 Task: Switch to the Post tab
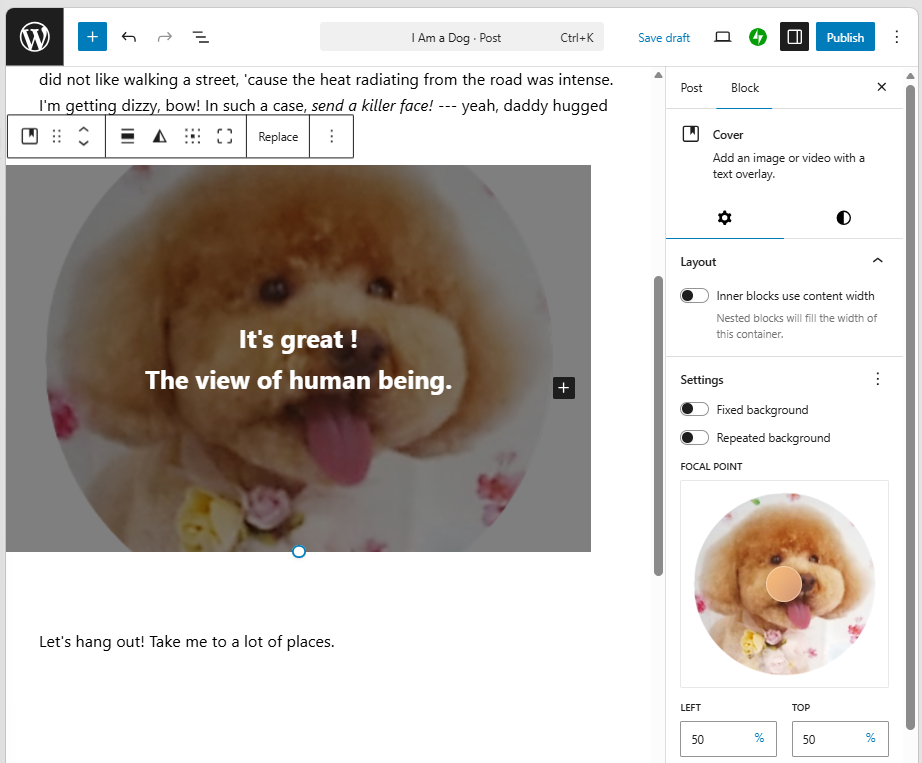tap(691, 88)
